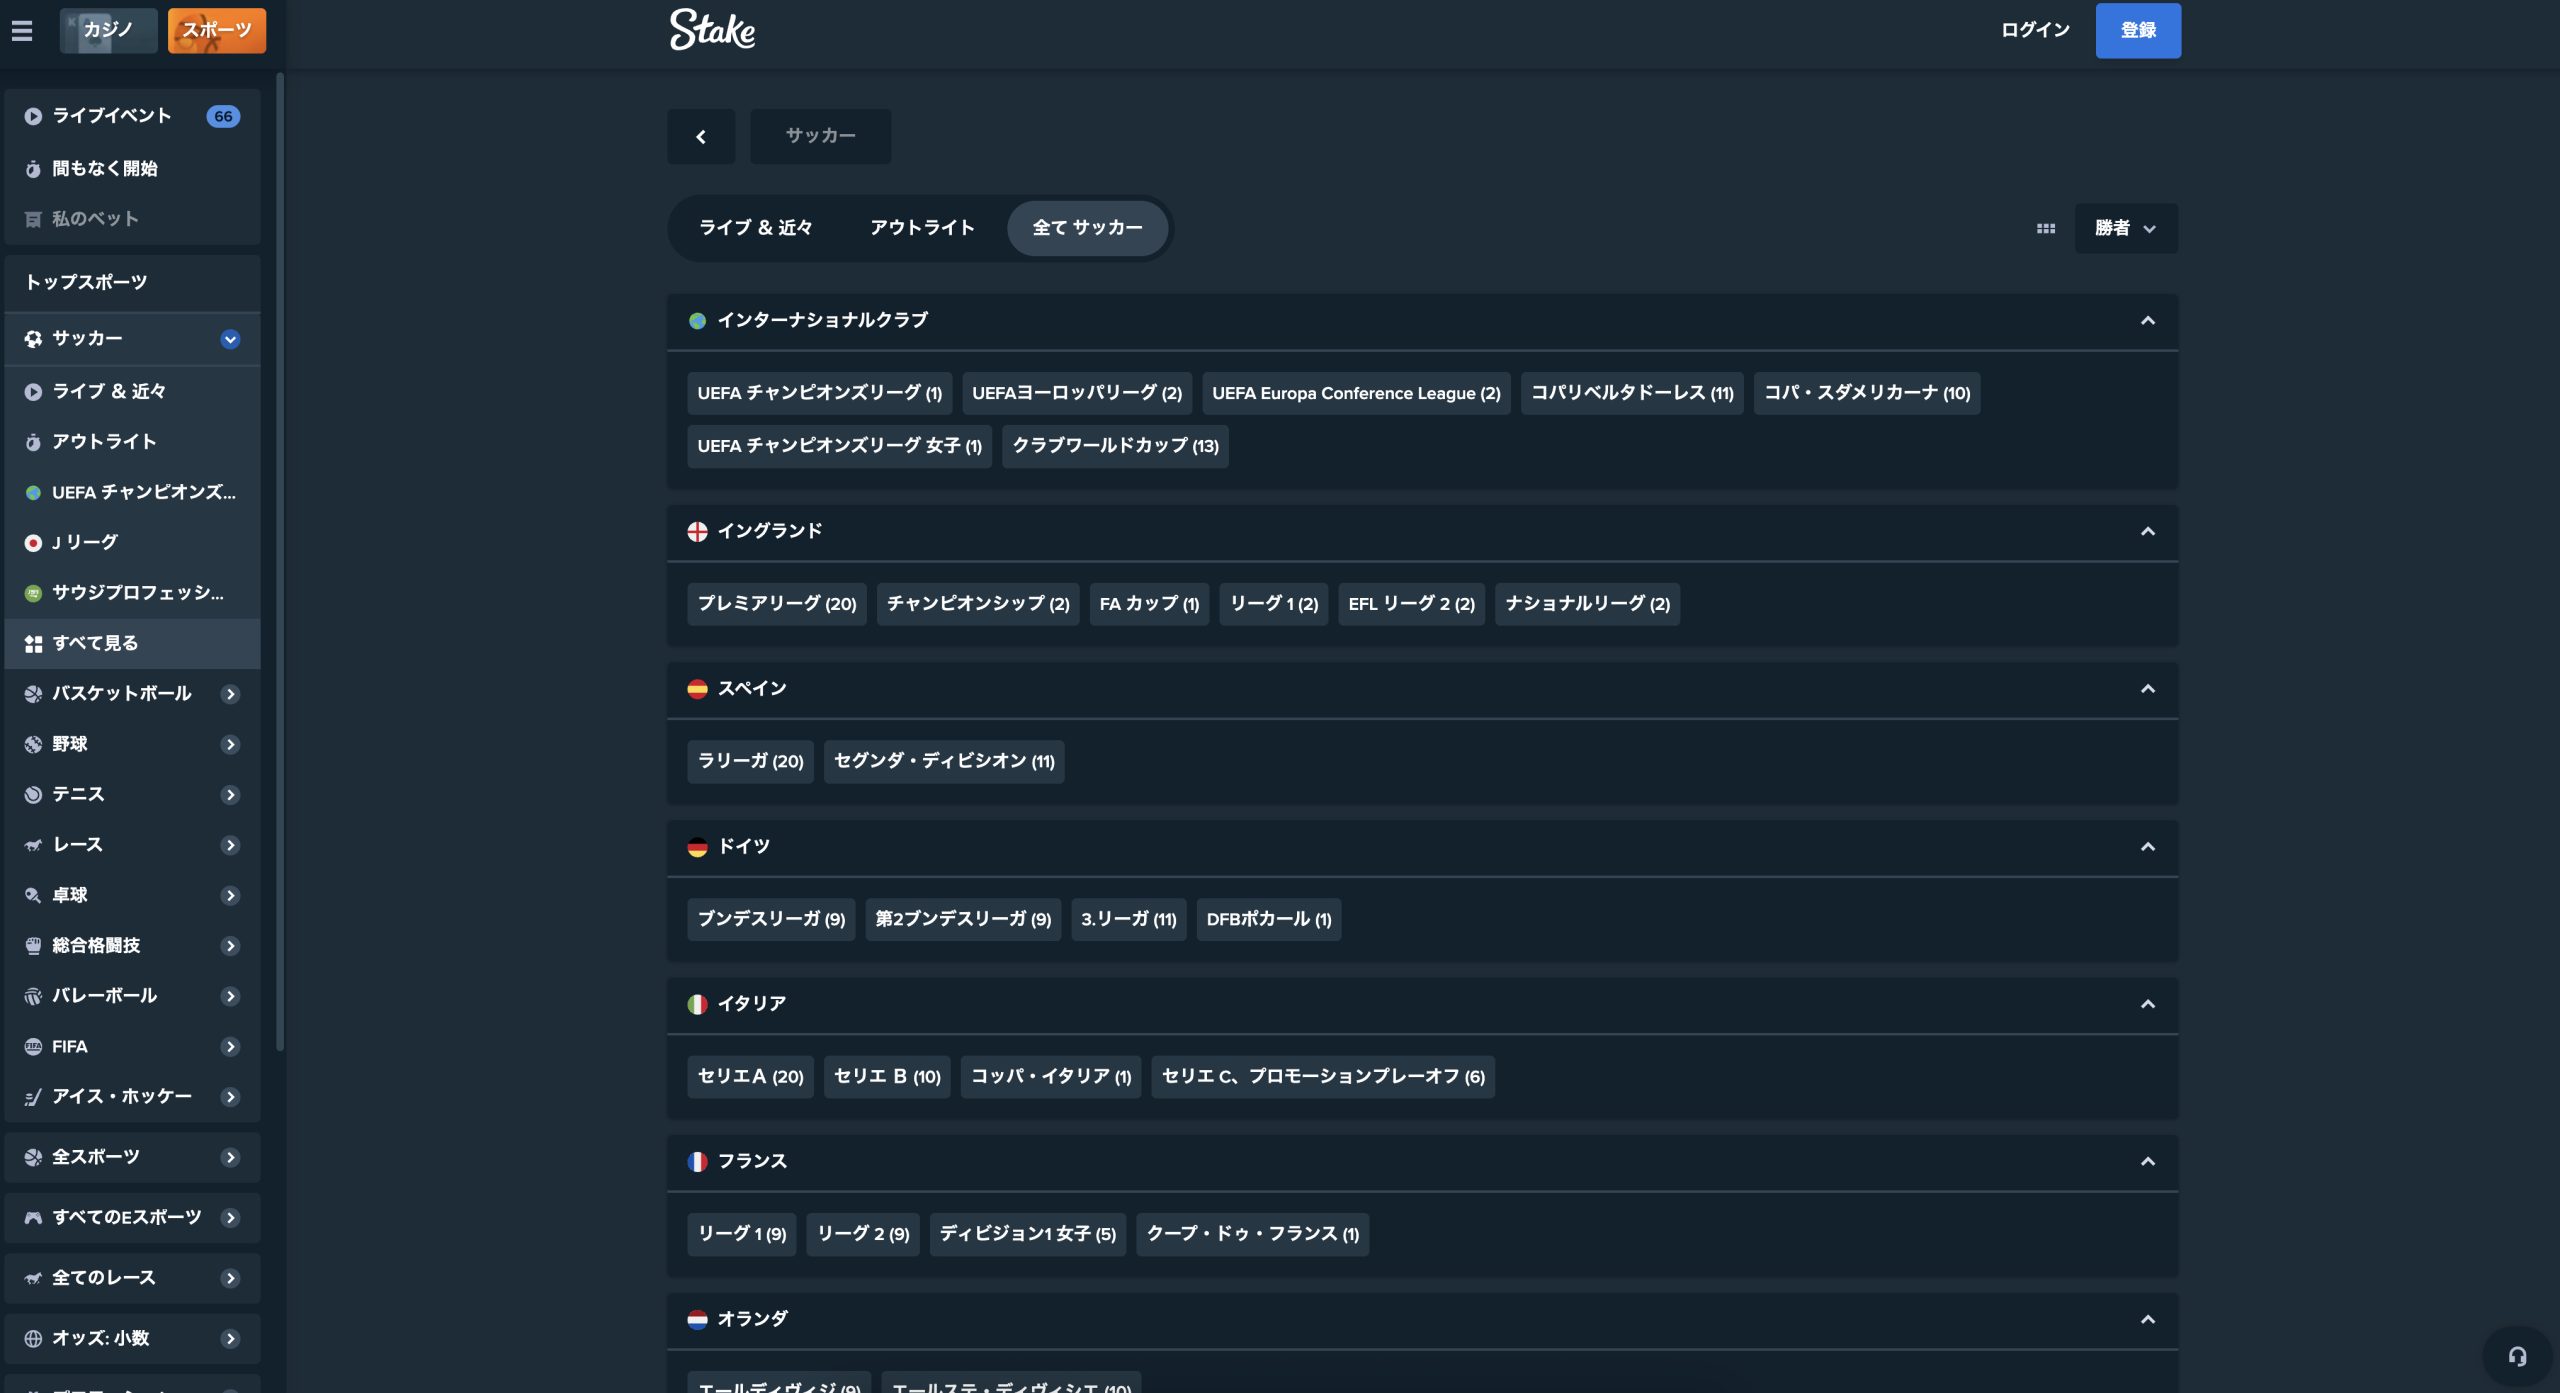Click the baseball icon beside 野球
Screen dimensions: 2560x1393
coord(33,744)
